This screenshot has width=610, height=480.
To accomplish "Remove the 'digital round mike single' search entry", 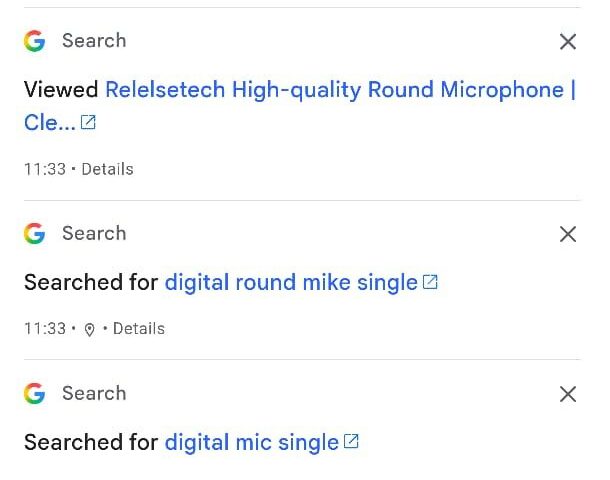I will point(568,234).
